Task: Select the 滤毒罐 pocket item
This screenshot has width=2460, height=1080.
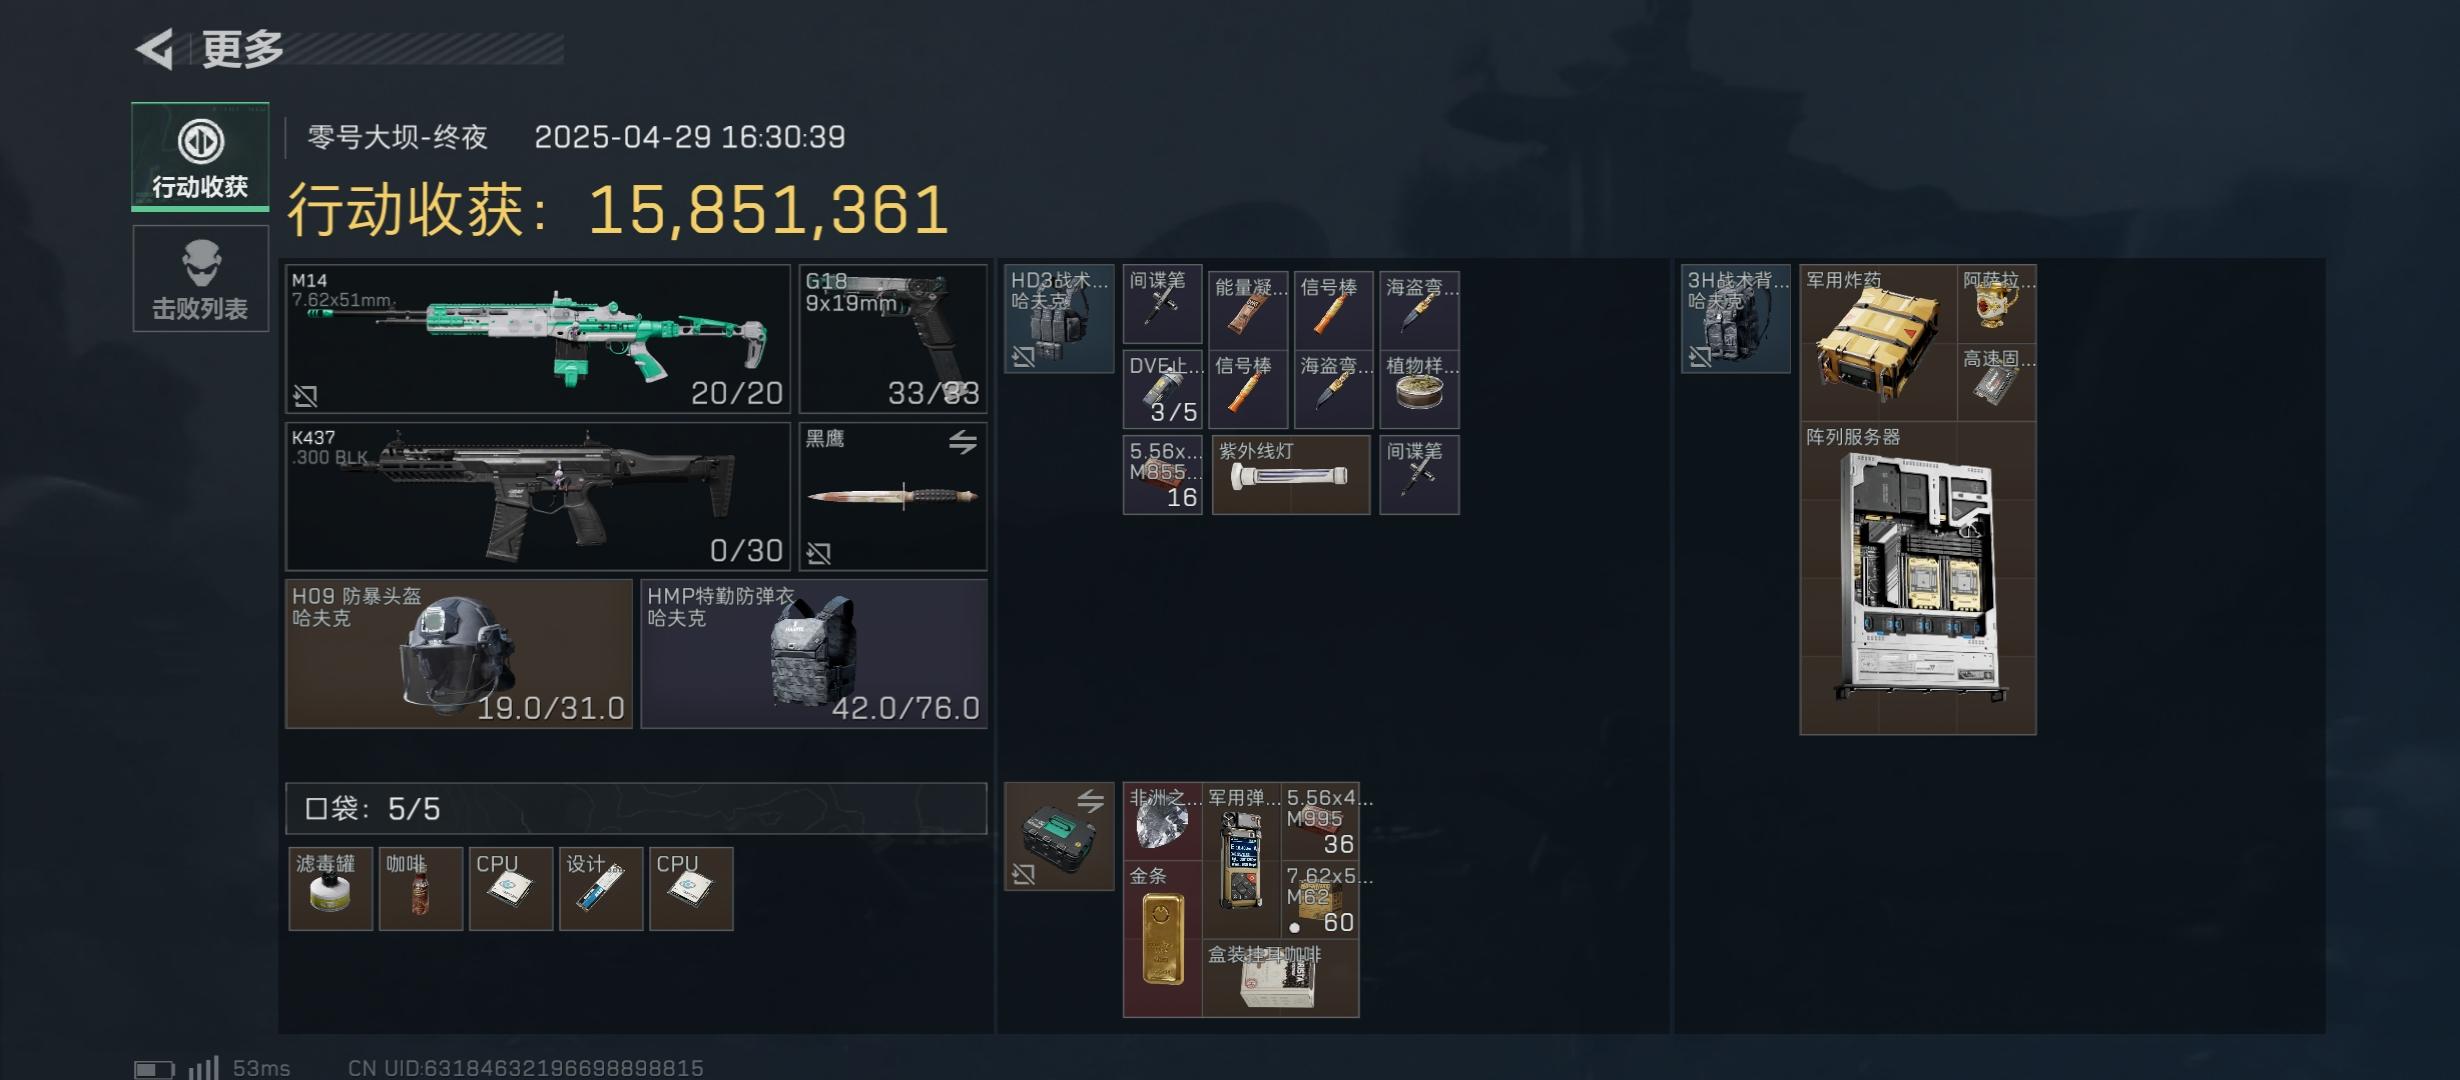Action: point(331,889)
